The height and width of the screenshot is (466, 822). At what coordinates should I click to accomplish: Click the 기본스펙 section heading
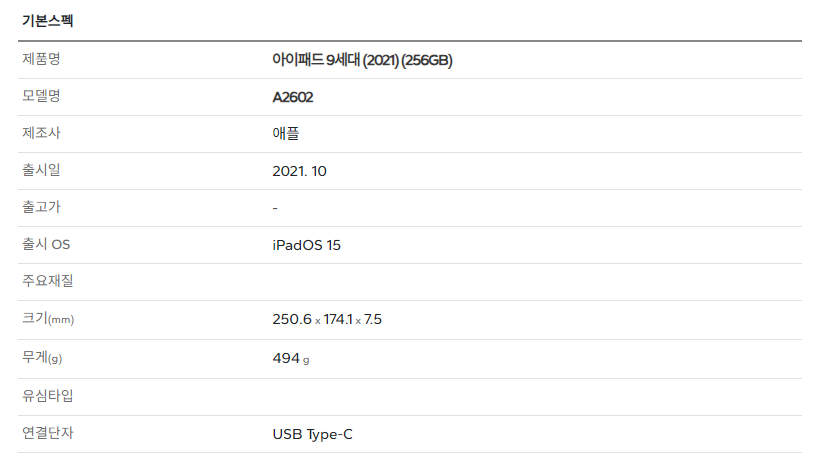(47, 20)
